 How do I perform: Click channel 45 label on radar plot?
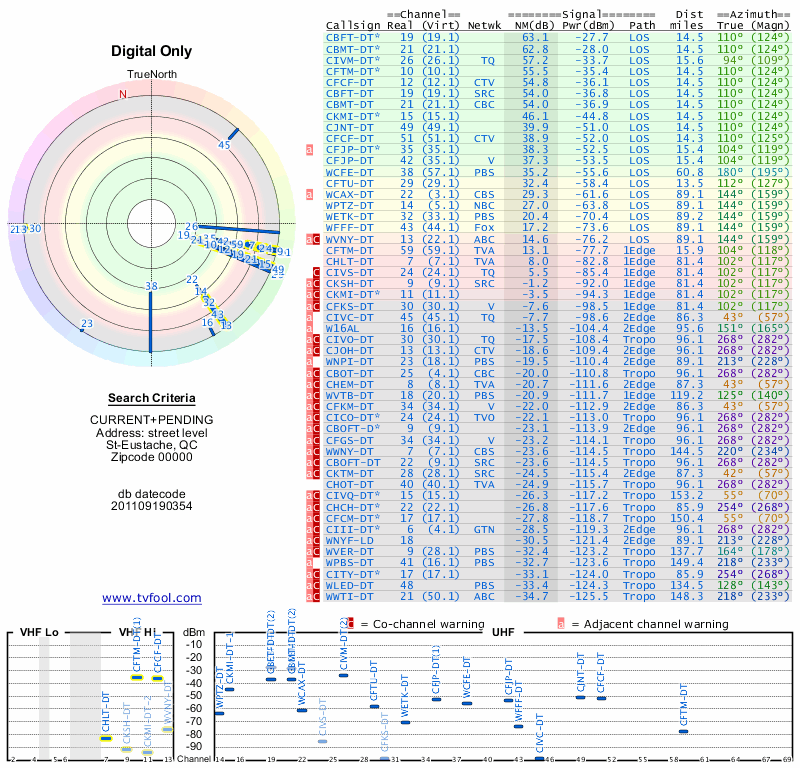(224, 145)
